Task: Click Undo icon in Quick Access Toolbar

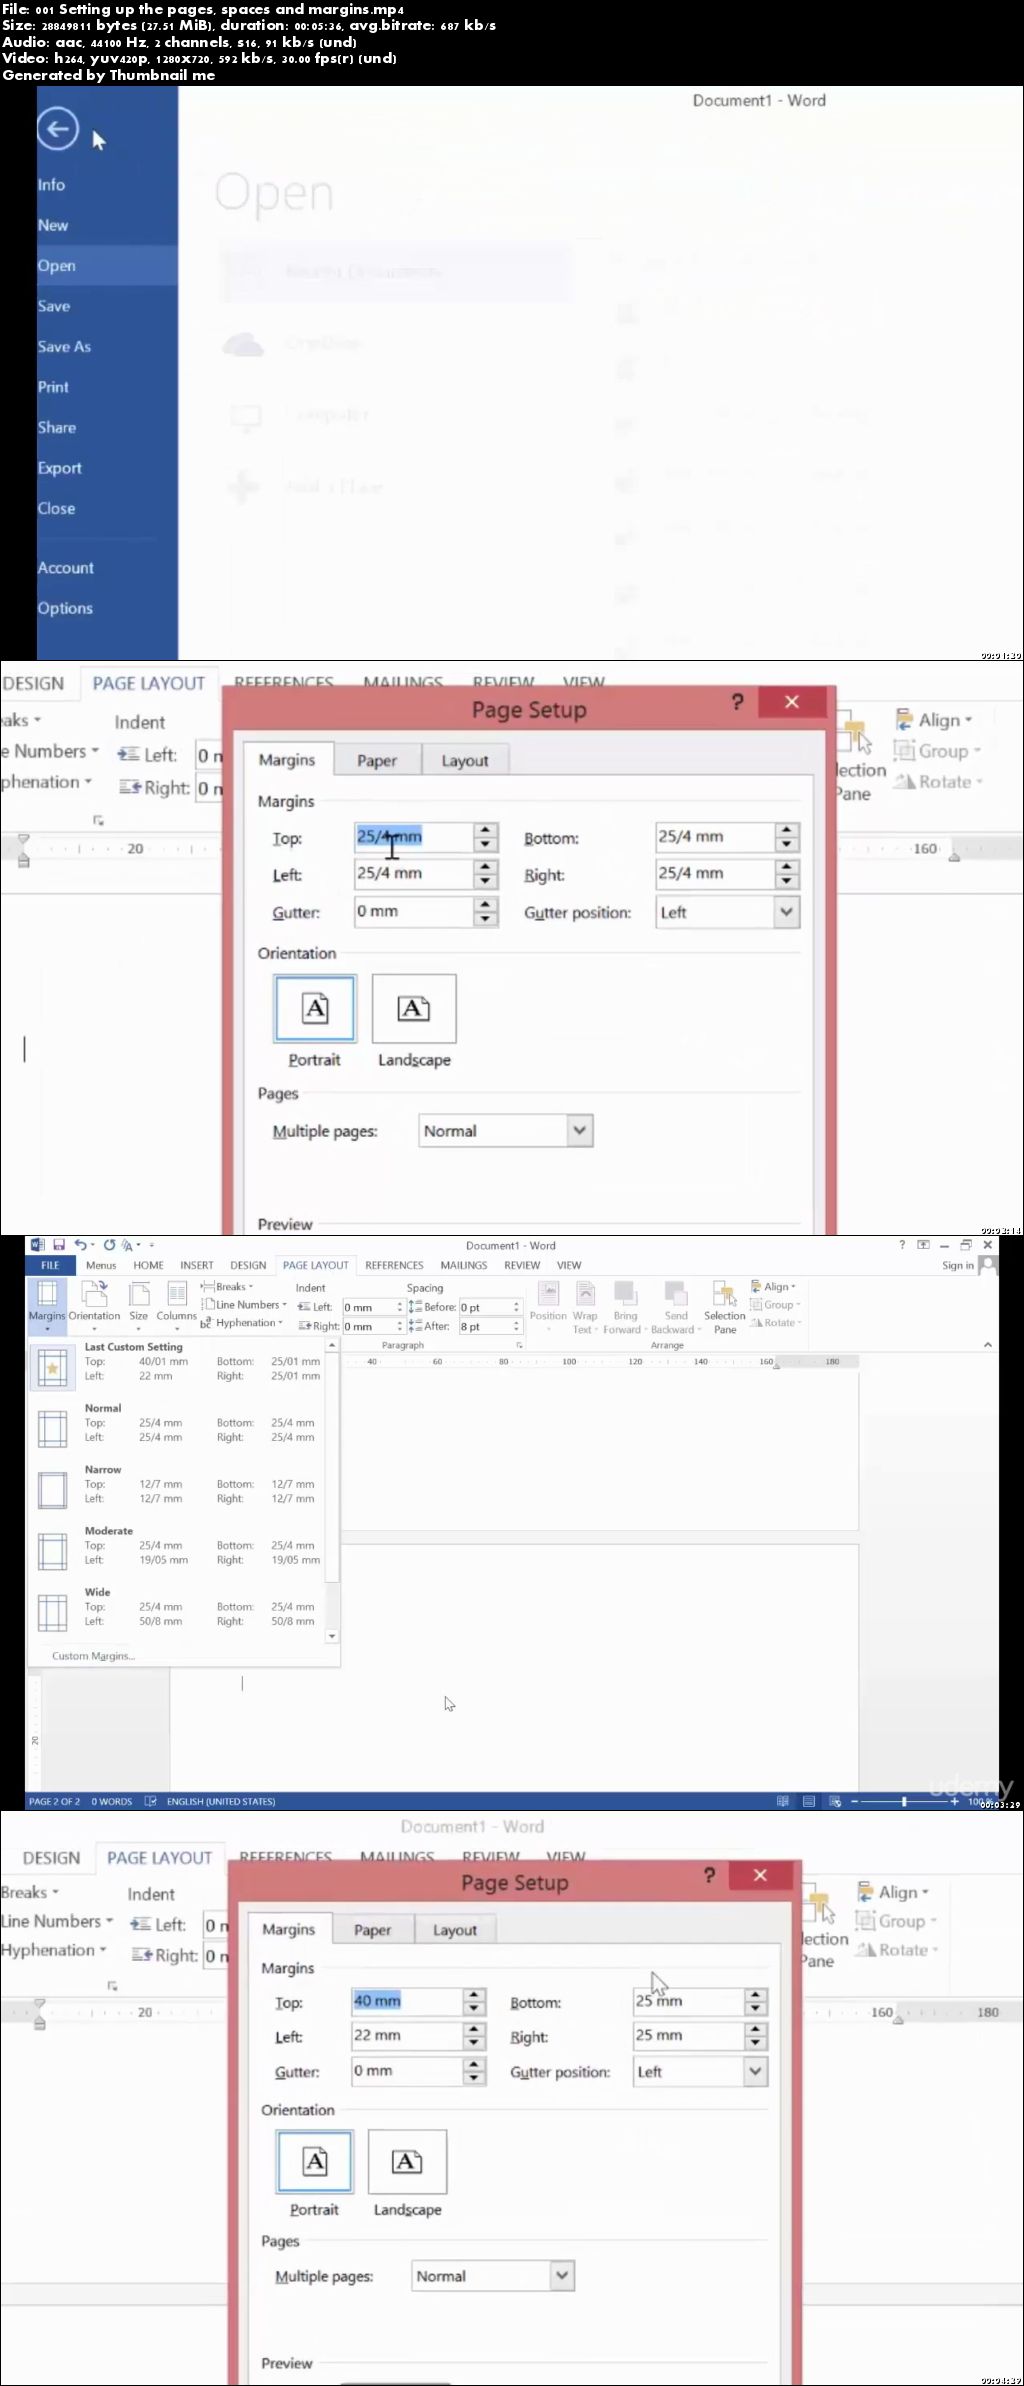Action: 80,1245
